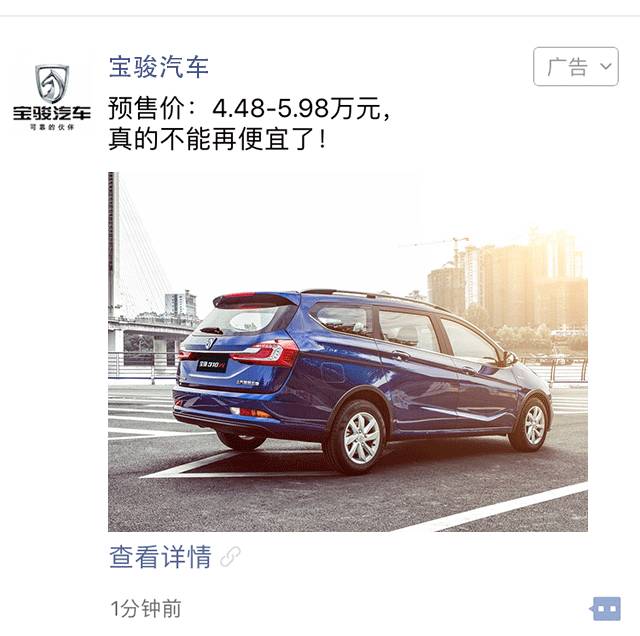Click the 宝骏汽车 wordmark under the avatar emblem
The width and height of the screenshot is (640, 636).
(52, 113)
